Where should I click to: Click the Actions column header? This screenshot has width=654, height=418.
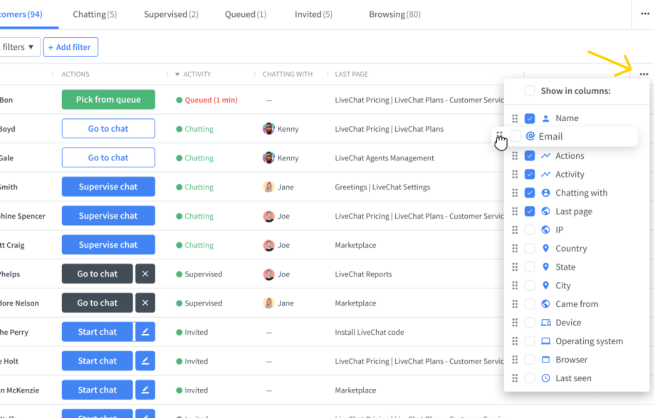(75, 74)
